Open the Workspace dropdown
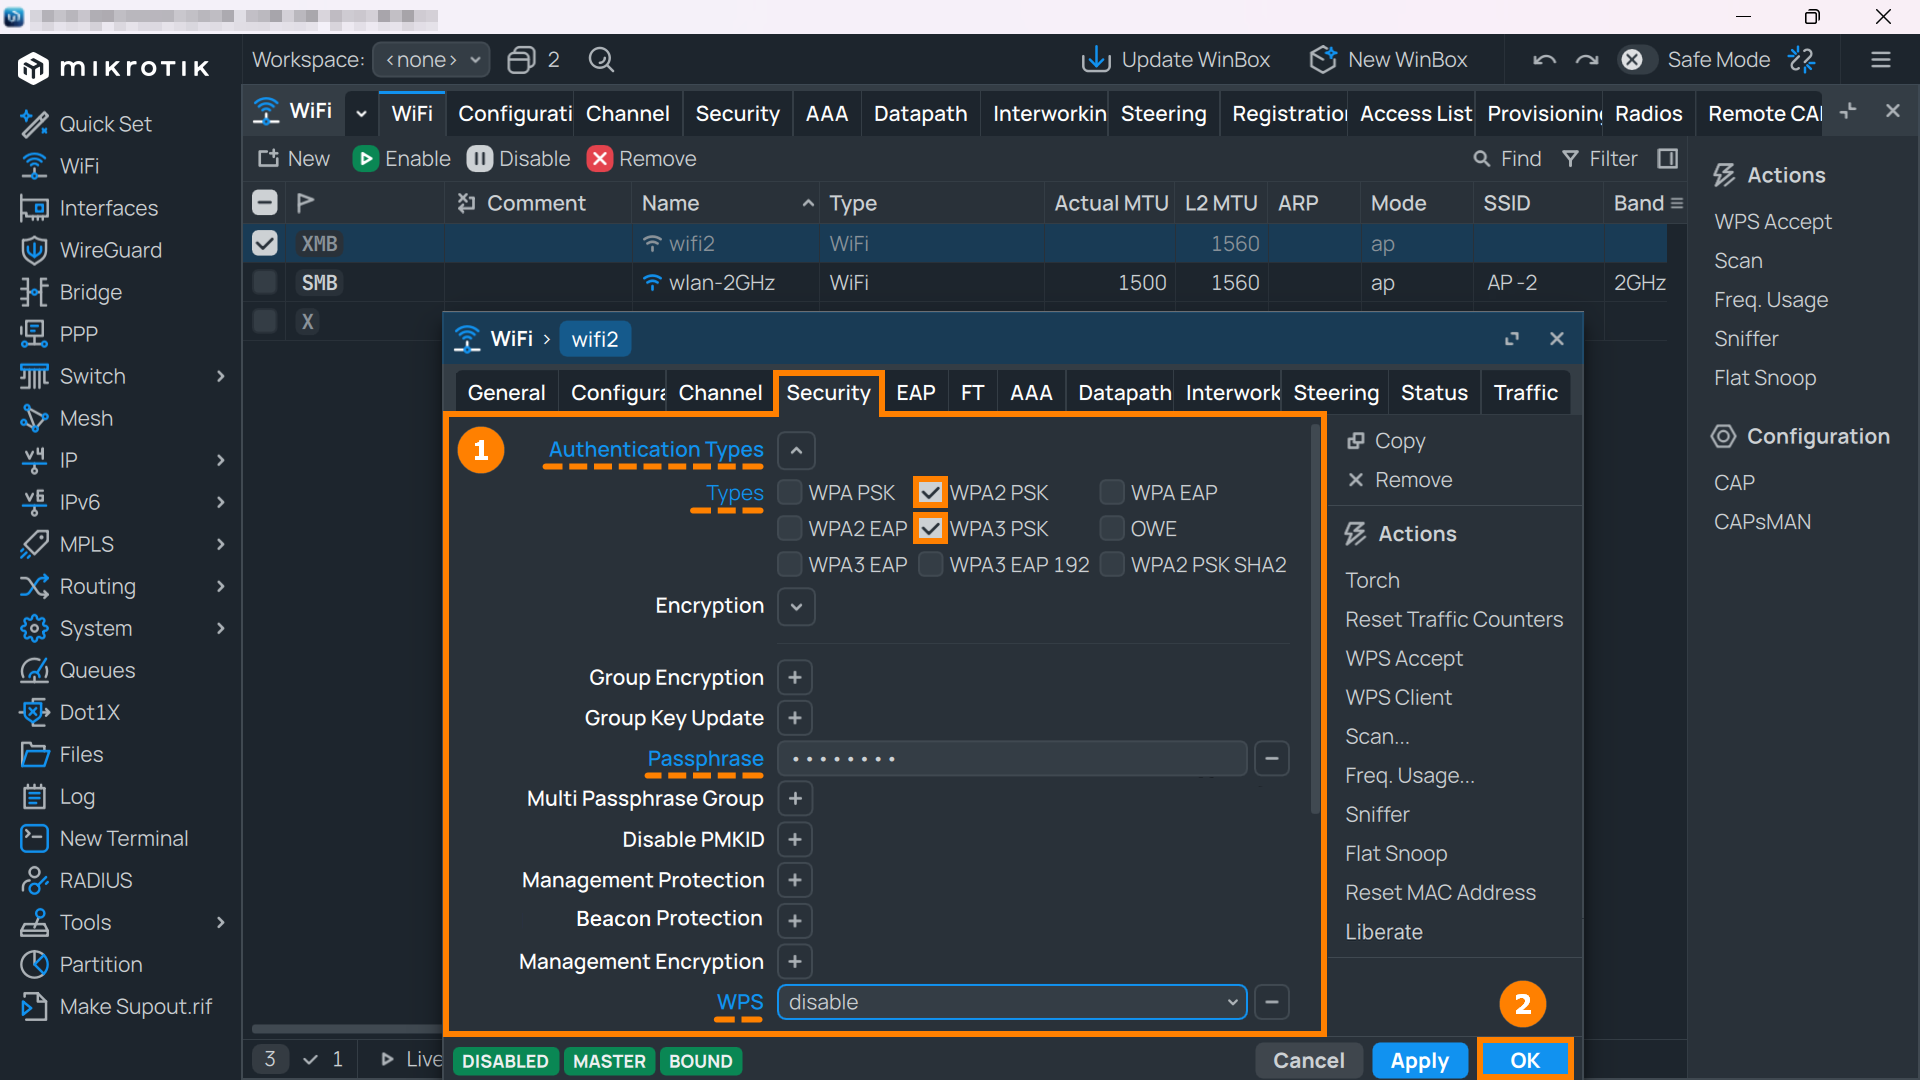1920x1080 pixels. (x=431, y=60)
